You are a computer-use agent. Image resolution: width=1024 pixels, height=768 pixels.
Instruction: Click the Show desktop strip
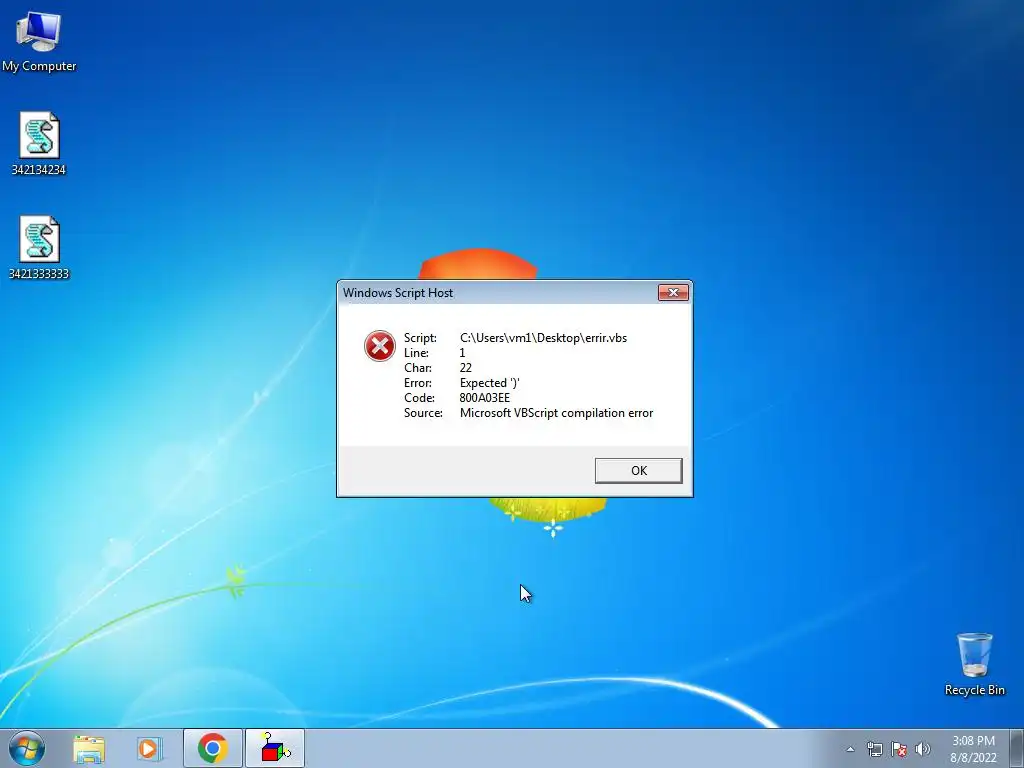coord(1017,748)
